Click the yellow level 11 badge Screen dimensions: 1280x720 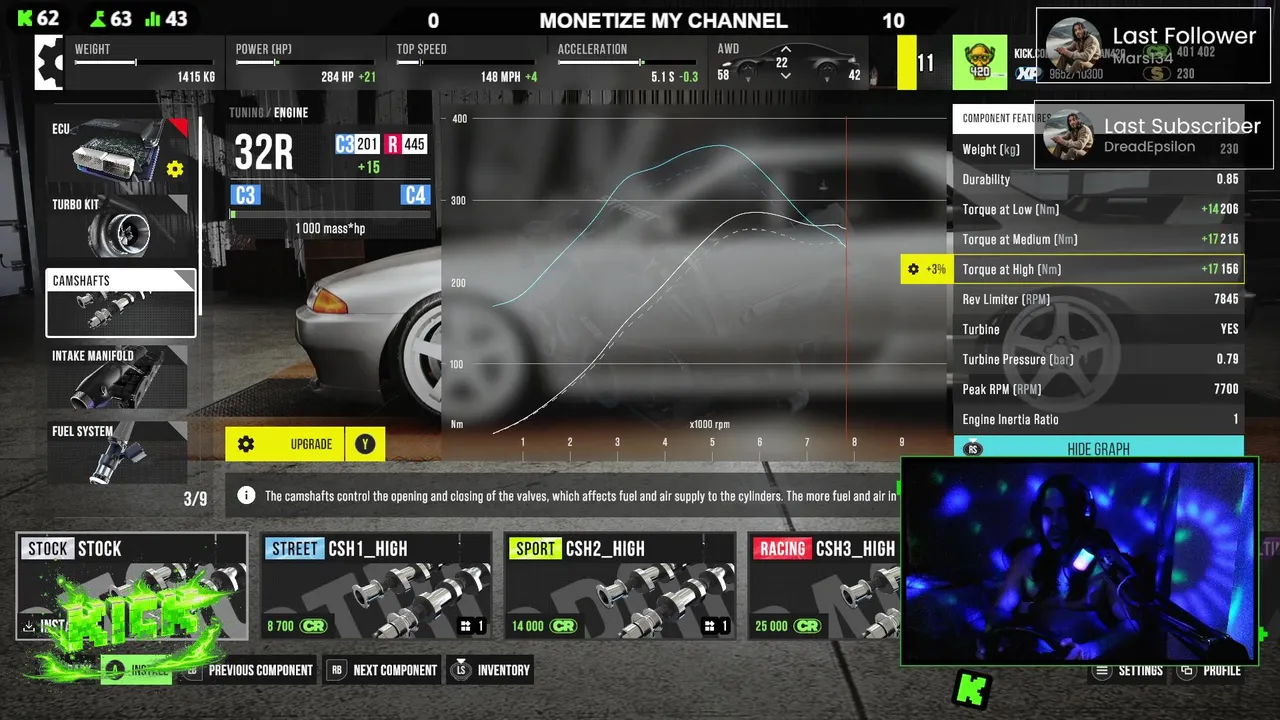(919, 63)
